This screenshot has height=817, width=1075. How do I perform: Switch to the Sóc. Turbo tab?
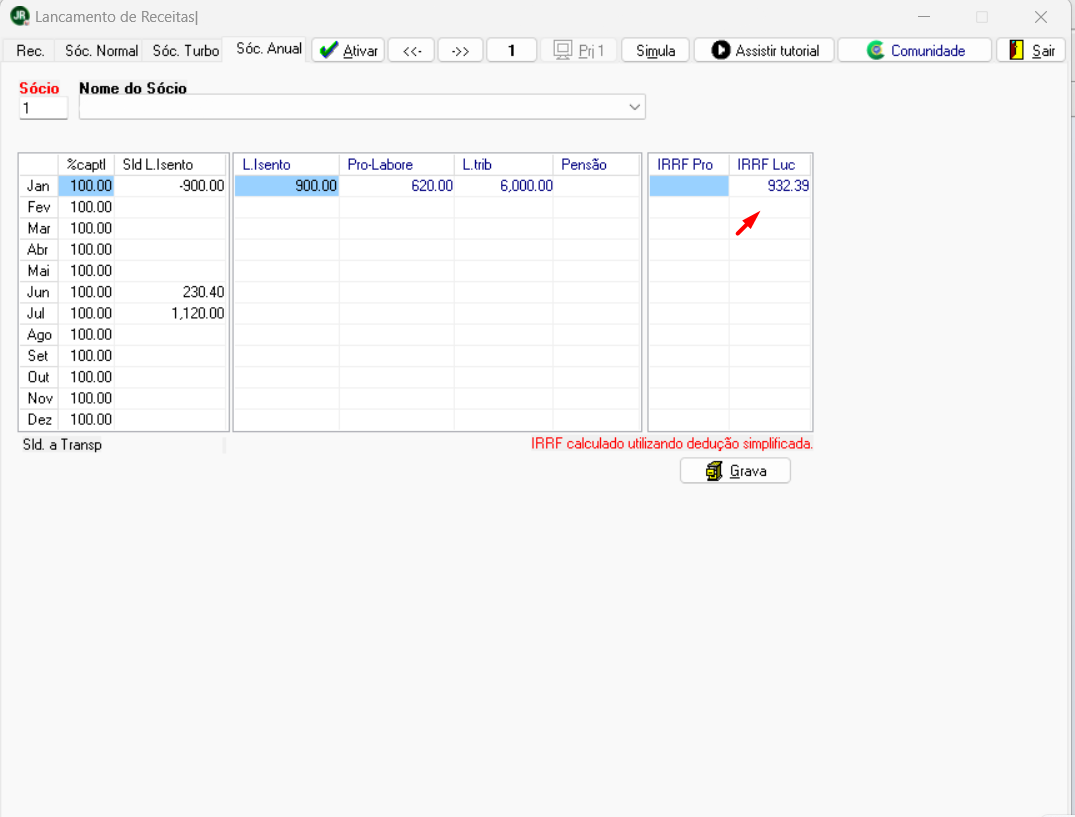pyautogui.click(x=185, y=51)
